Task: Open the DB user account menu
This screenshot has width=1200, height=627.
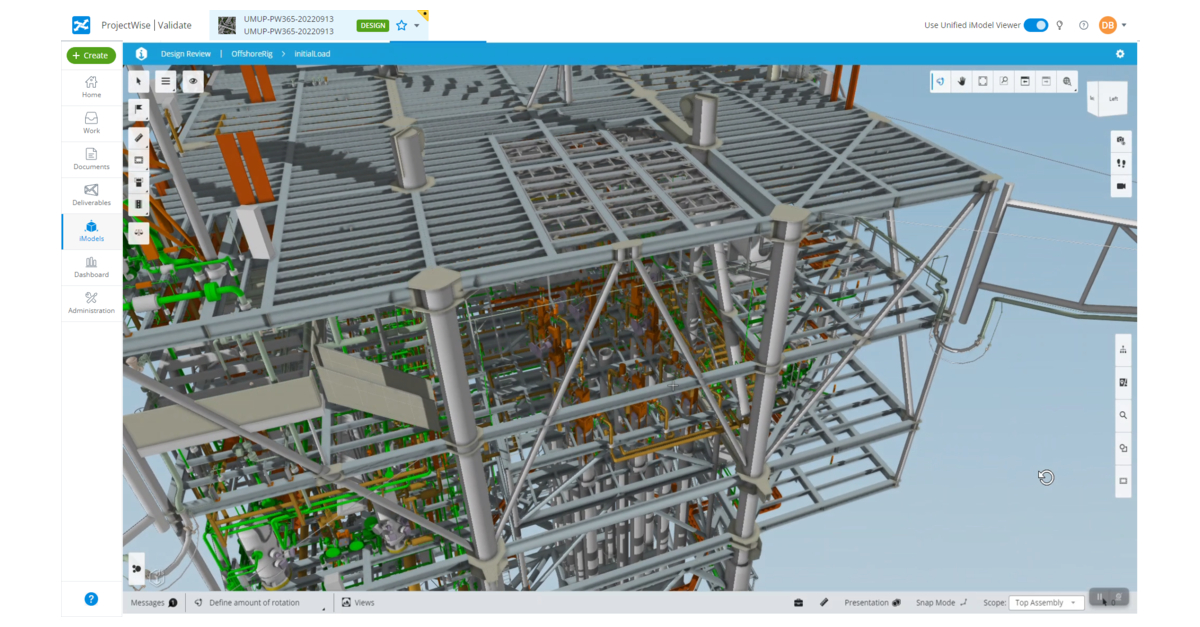Action: 1112,25
